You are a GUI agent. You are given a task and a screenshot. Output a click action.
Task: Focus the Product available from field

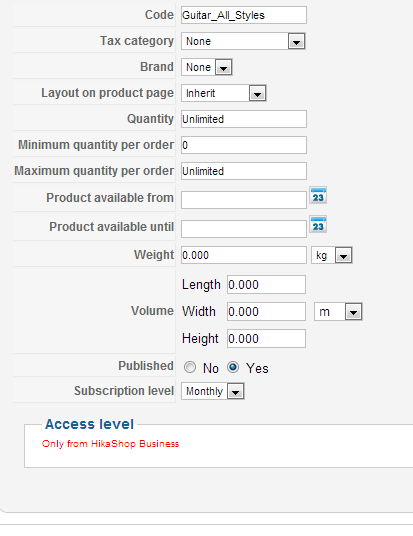coord(244,200)
